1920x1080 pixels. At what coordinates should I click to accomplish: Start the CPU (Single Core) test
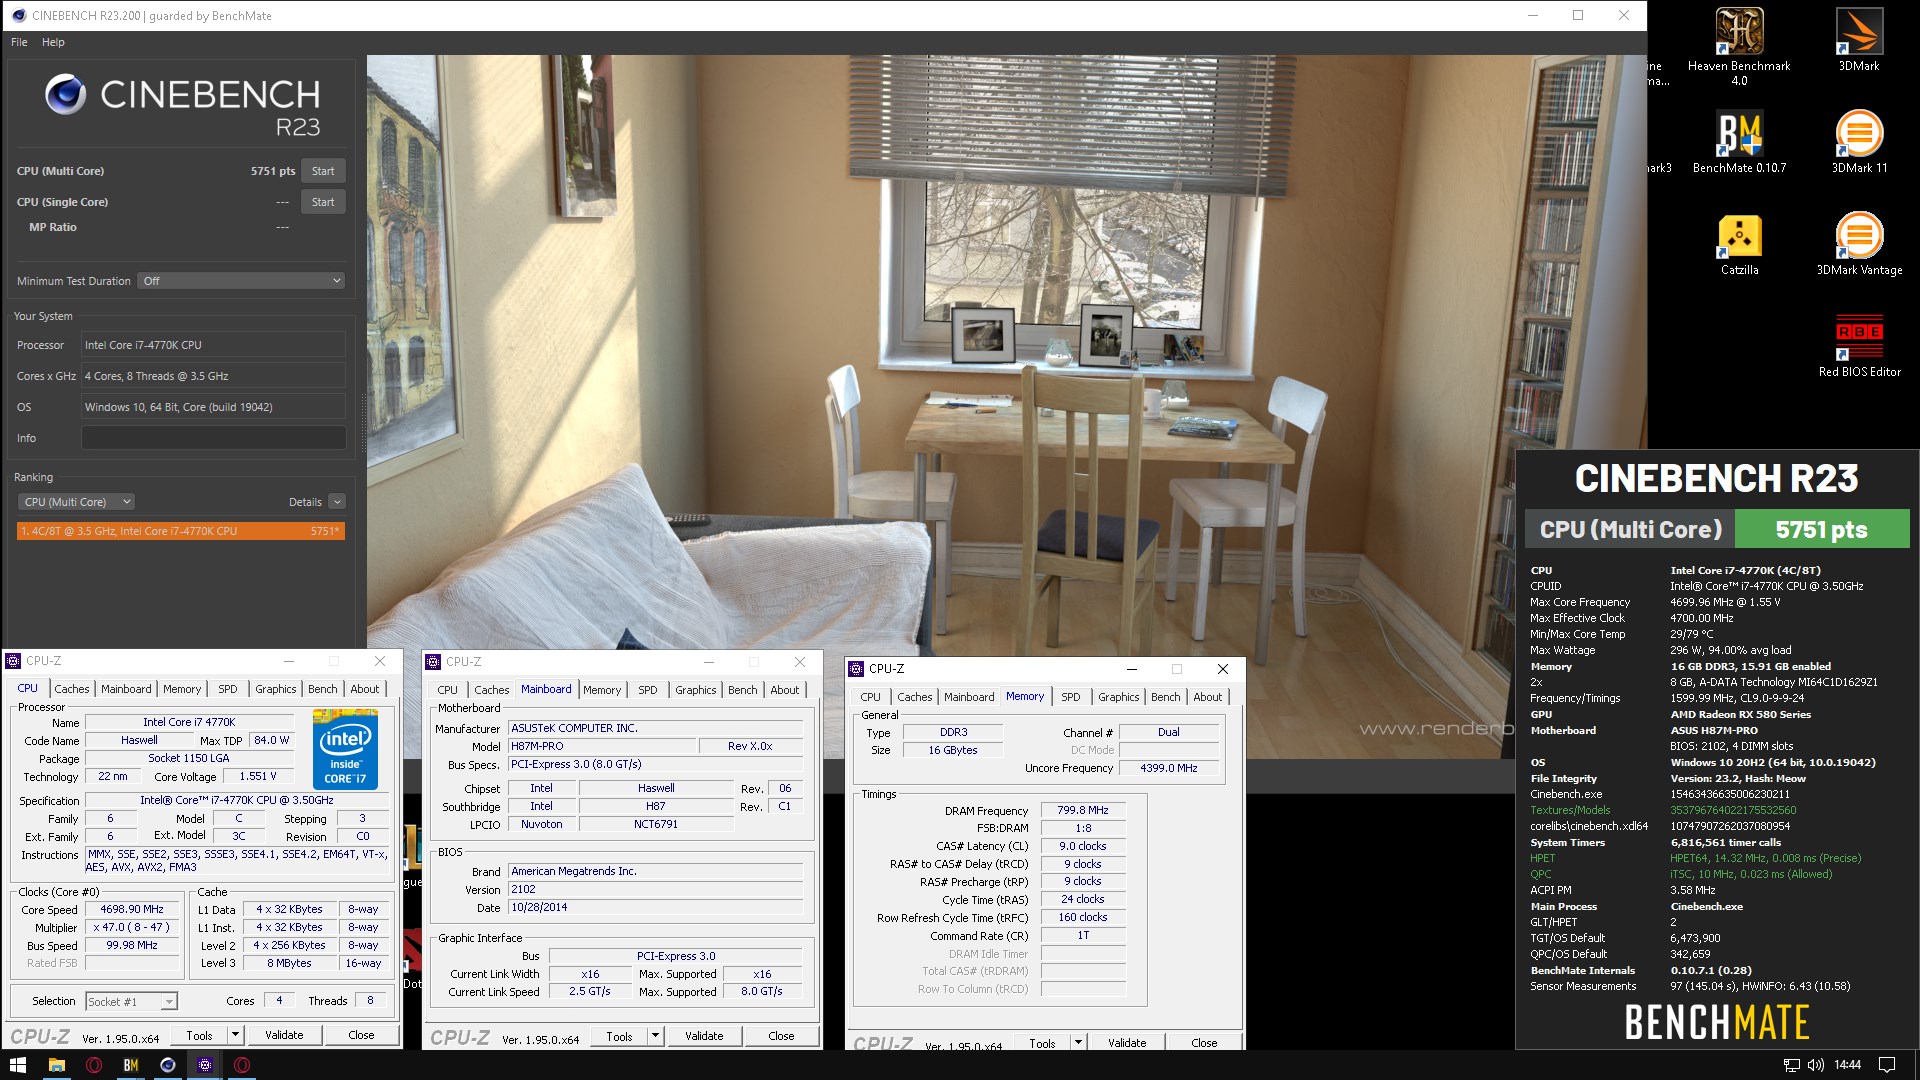(x=323, y=202)
